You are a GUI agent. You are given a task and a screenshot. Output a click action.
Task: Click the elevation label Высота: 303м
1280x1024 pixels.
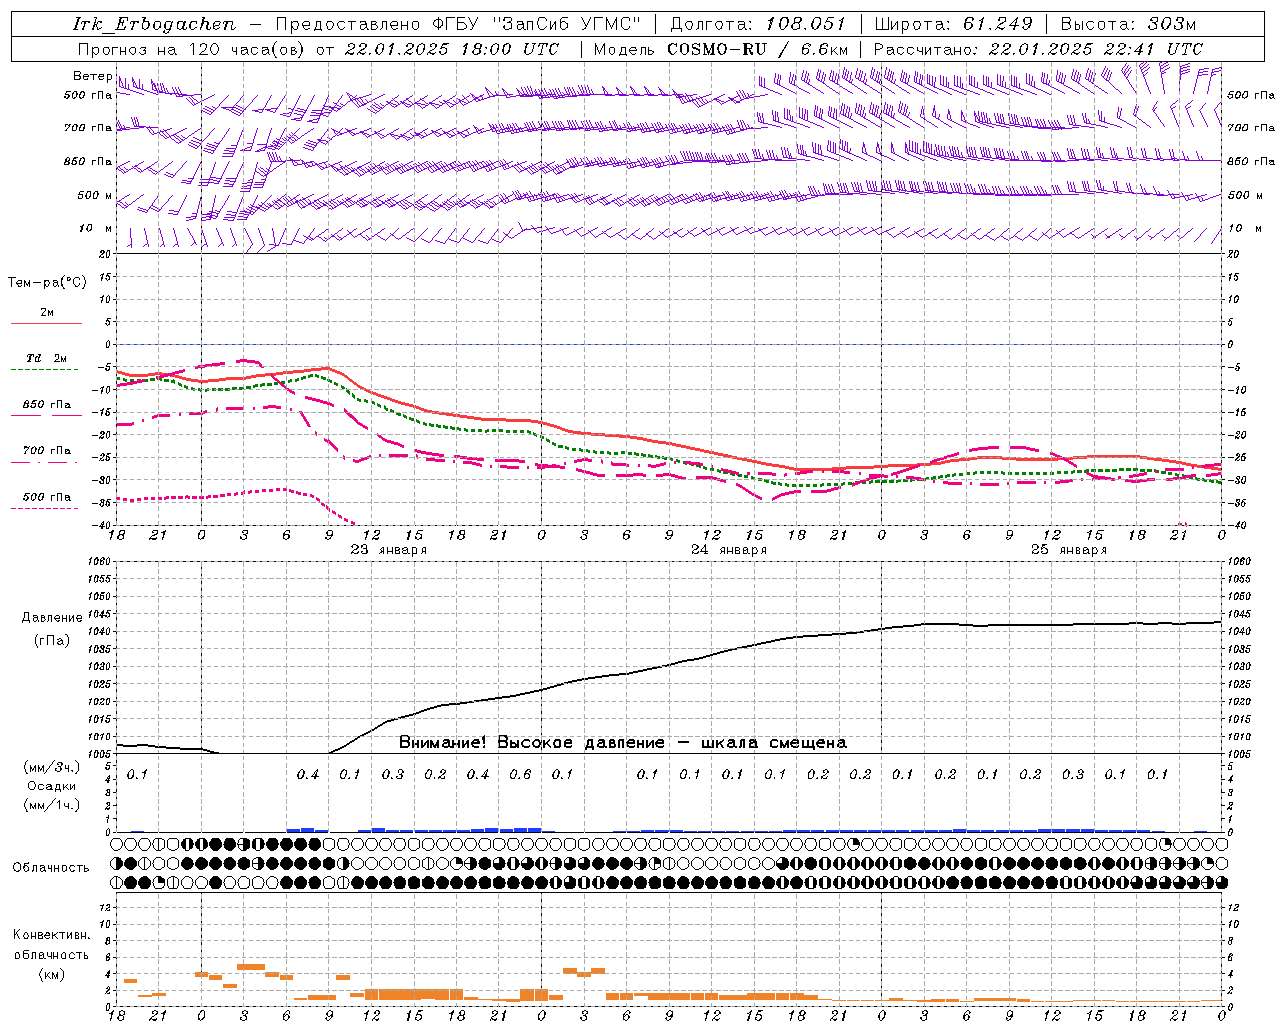[x=1128, y=24]
